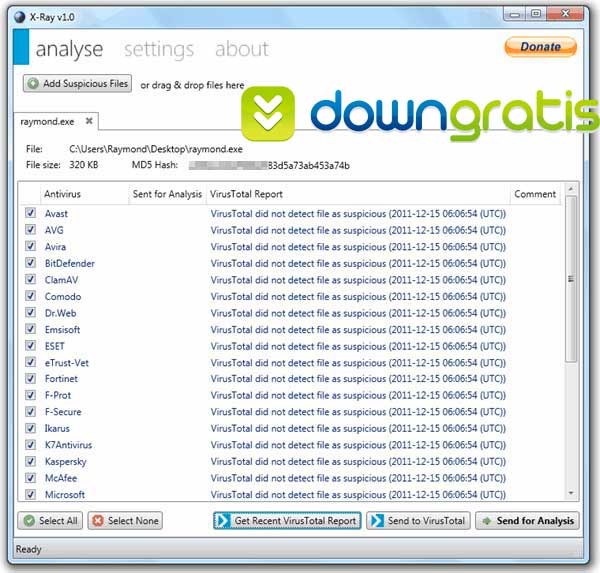Click the vertical scrollbar thumb
The width and height of the screenshot is (600, 573).
click(571, 279)
